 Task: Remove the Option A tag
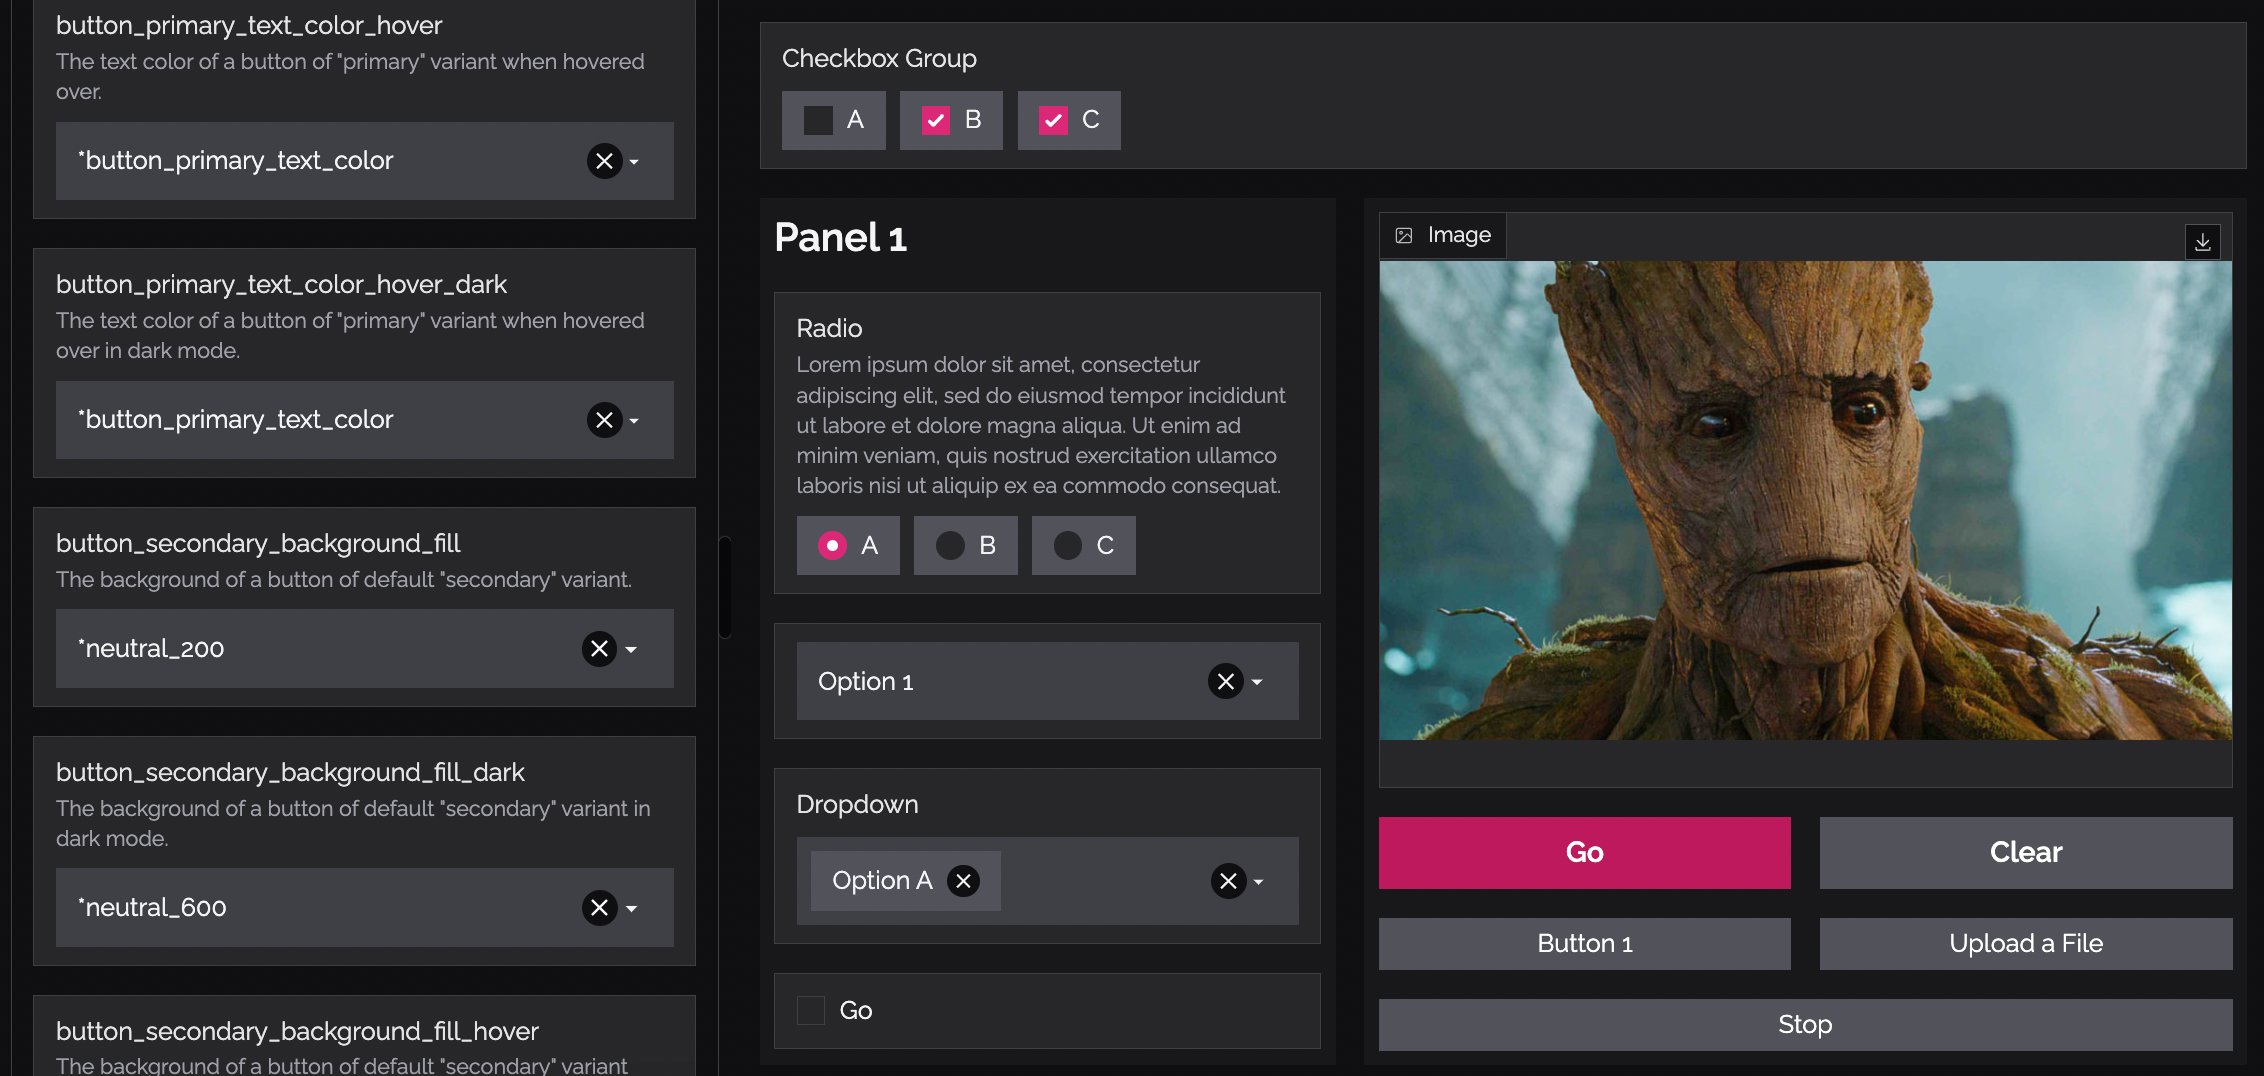coord(963,881)
